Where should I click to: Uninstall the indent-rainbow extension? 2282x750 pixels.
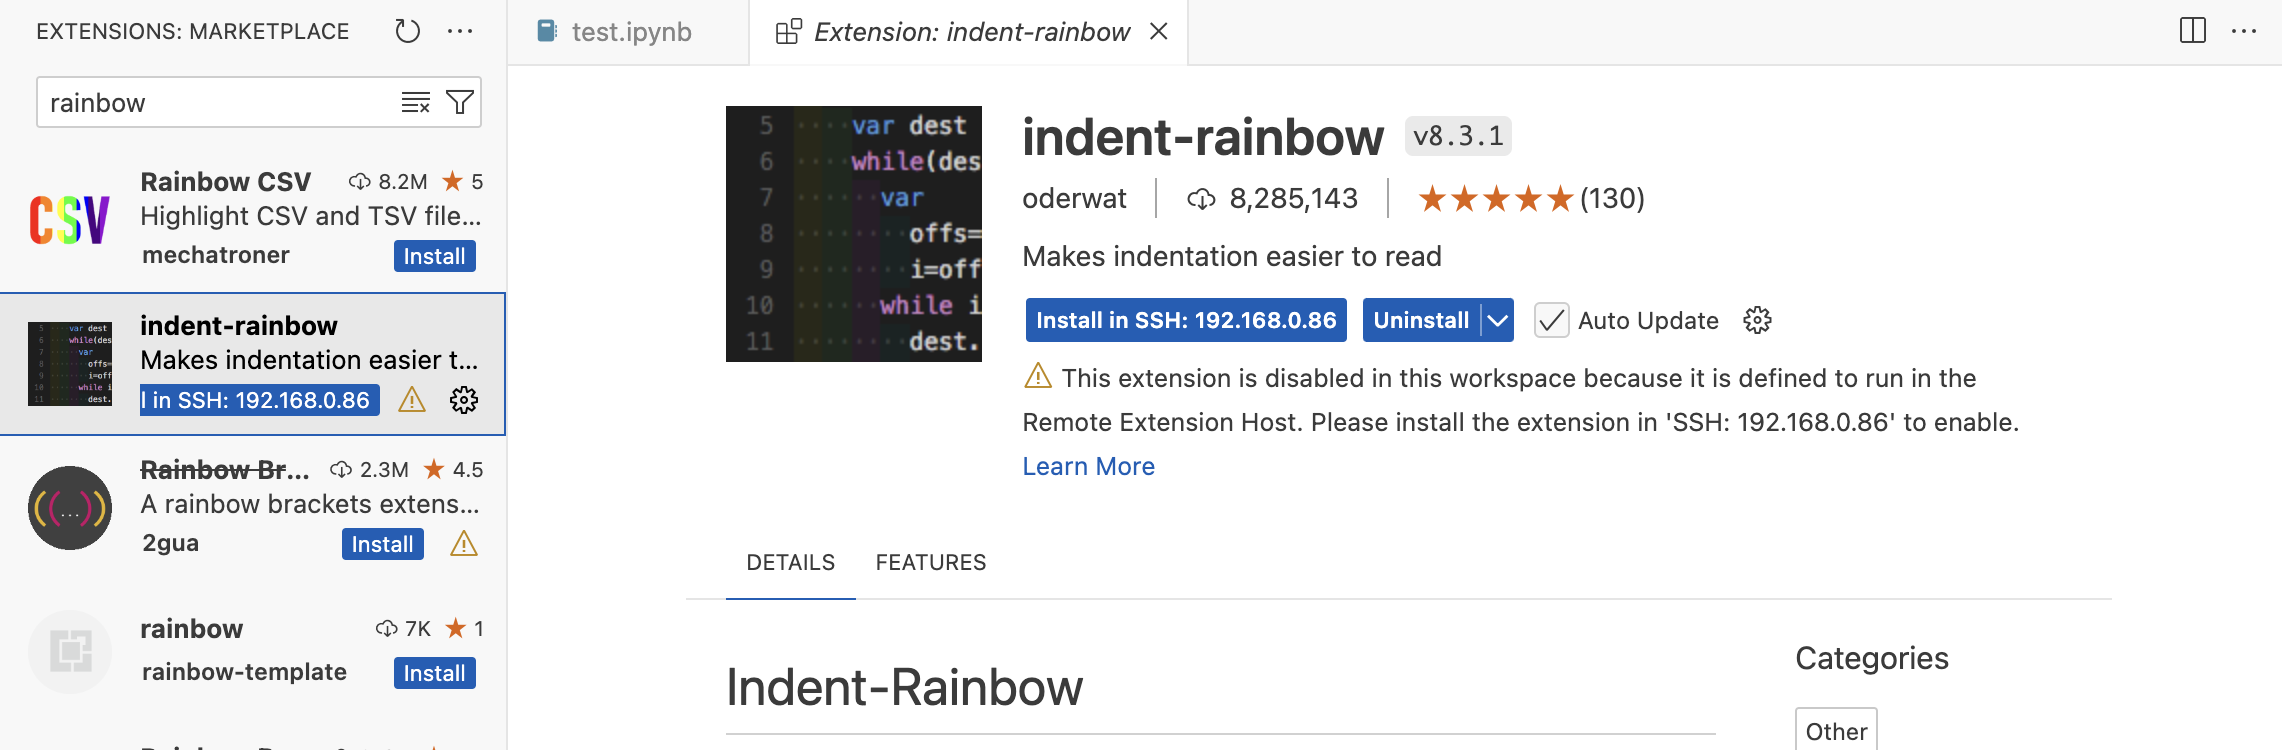click(x=1421, y=320)
